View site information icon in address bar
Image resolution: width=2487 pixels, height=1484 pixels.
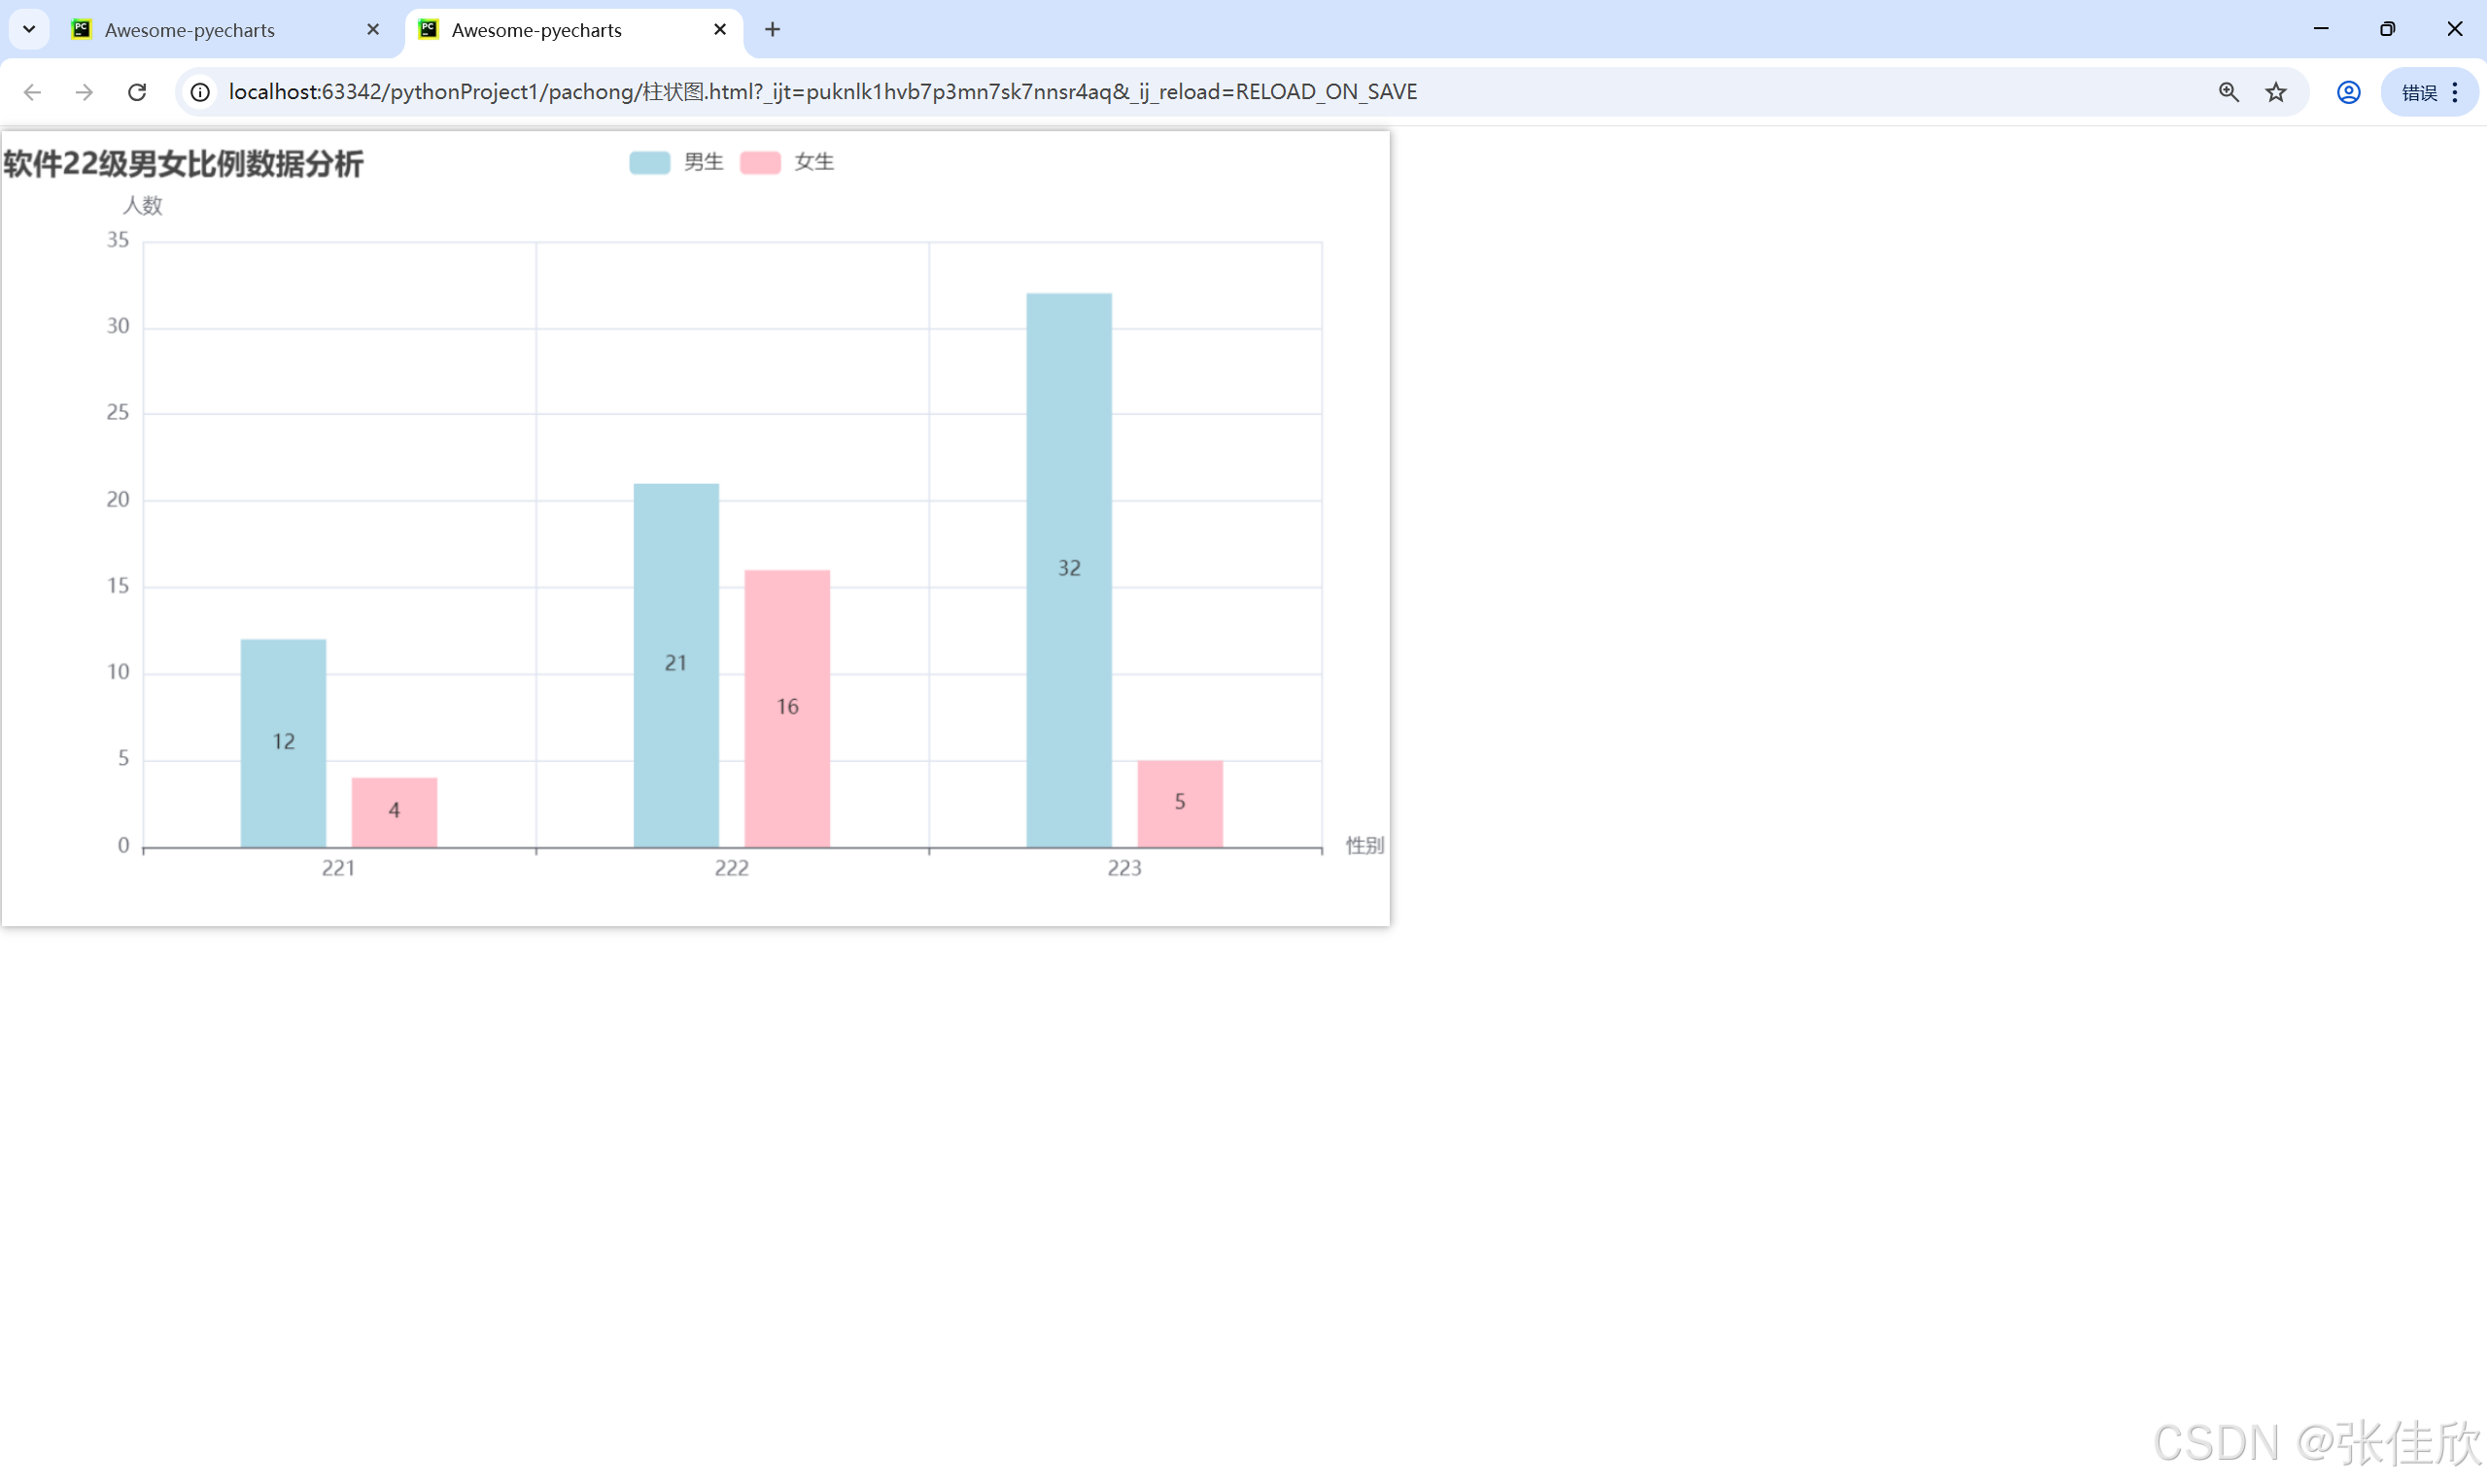(x=200, y=92)
